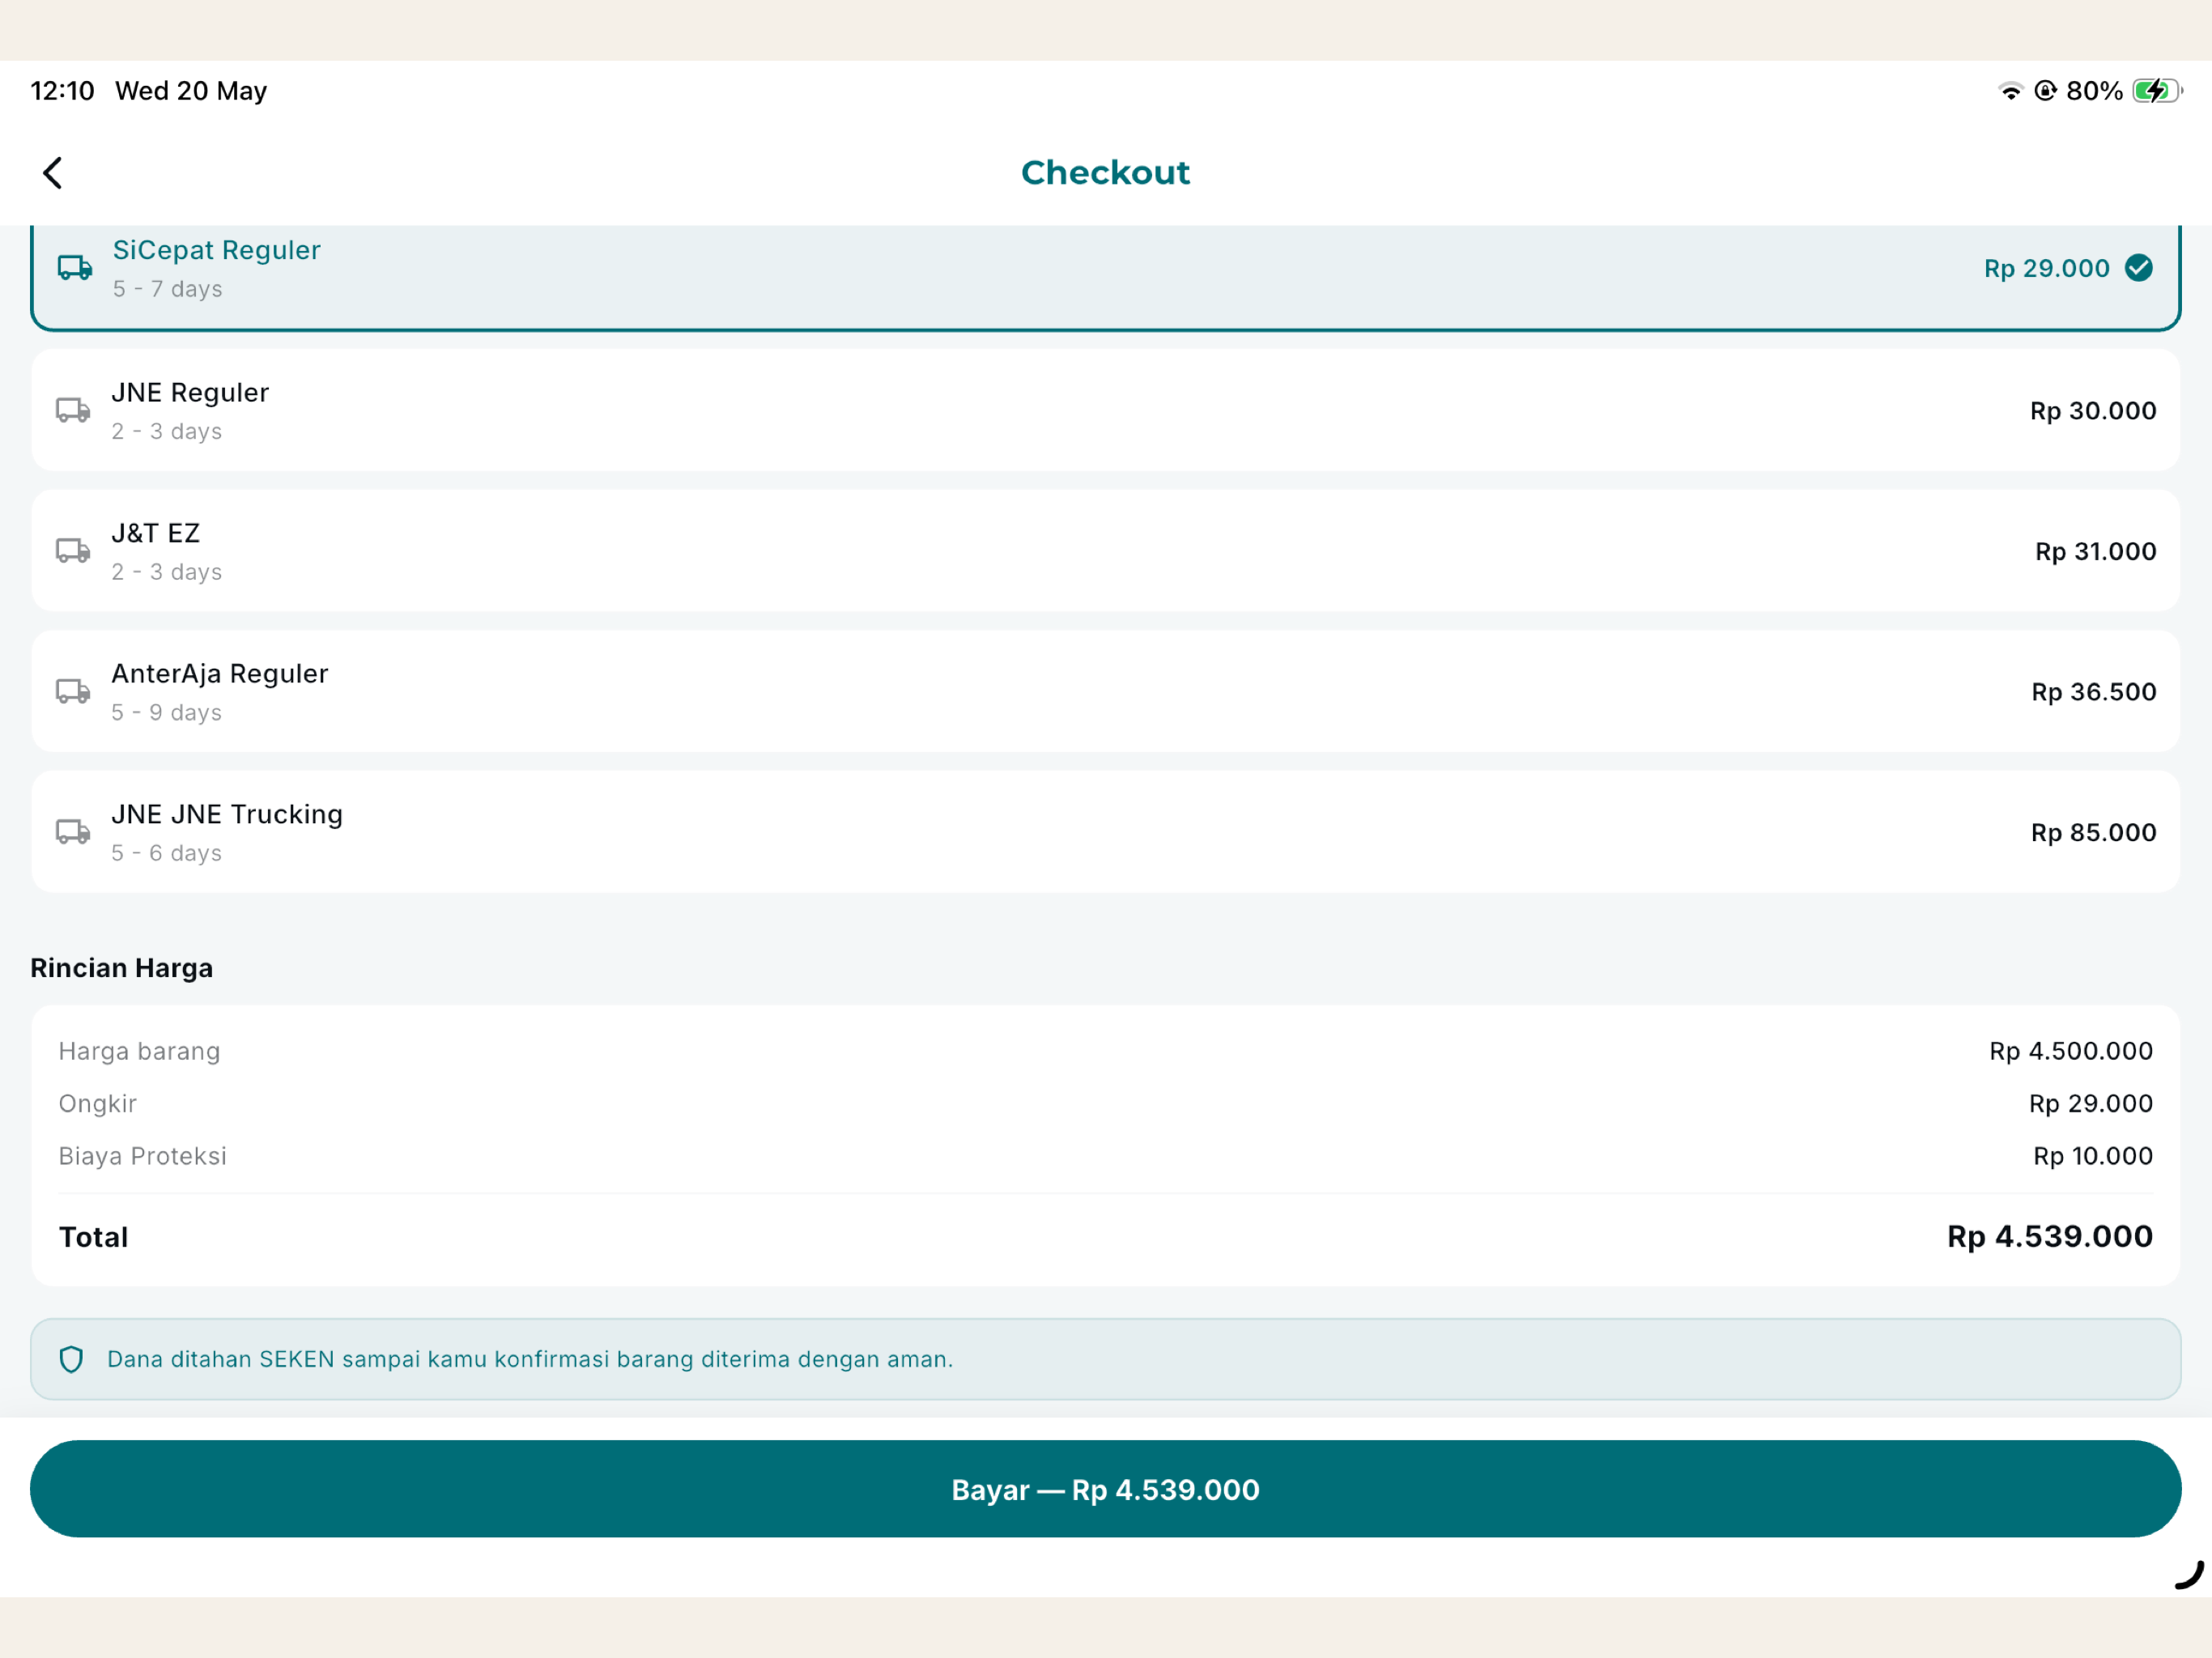The image size is (2212, 1658).
Task: Tap the J&T EZ truck icon
Action: pyautogui.click(x=73, y=551)
